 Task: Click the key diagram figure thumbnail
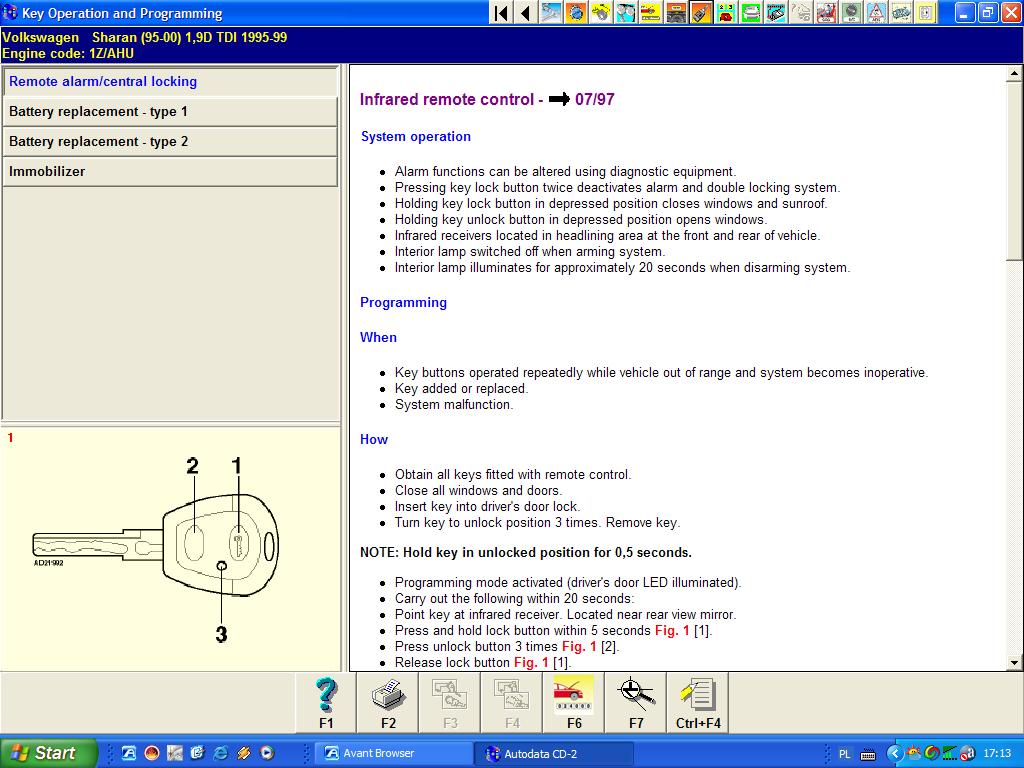(157, 549)
